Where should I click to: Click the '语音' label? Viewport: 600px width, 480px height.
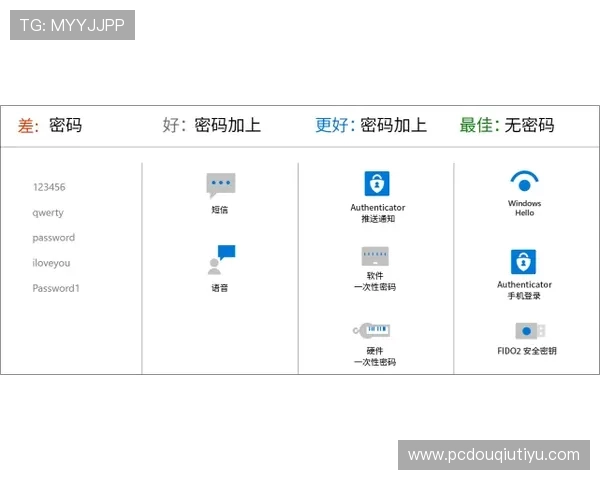220,288
